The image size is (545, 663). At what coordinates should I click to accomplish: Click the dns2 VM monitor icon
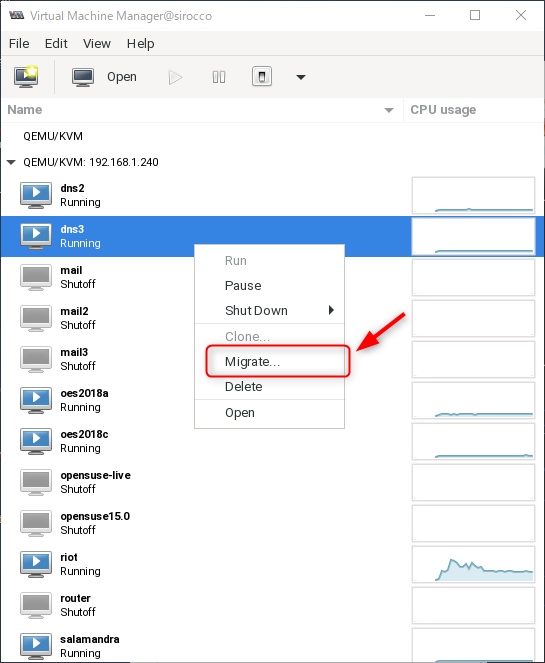click(36, 195)
